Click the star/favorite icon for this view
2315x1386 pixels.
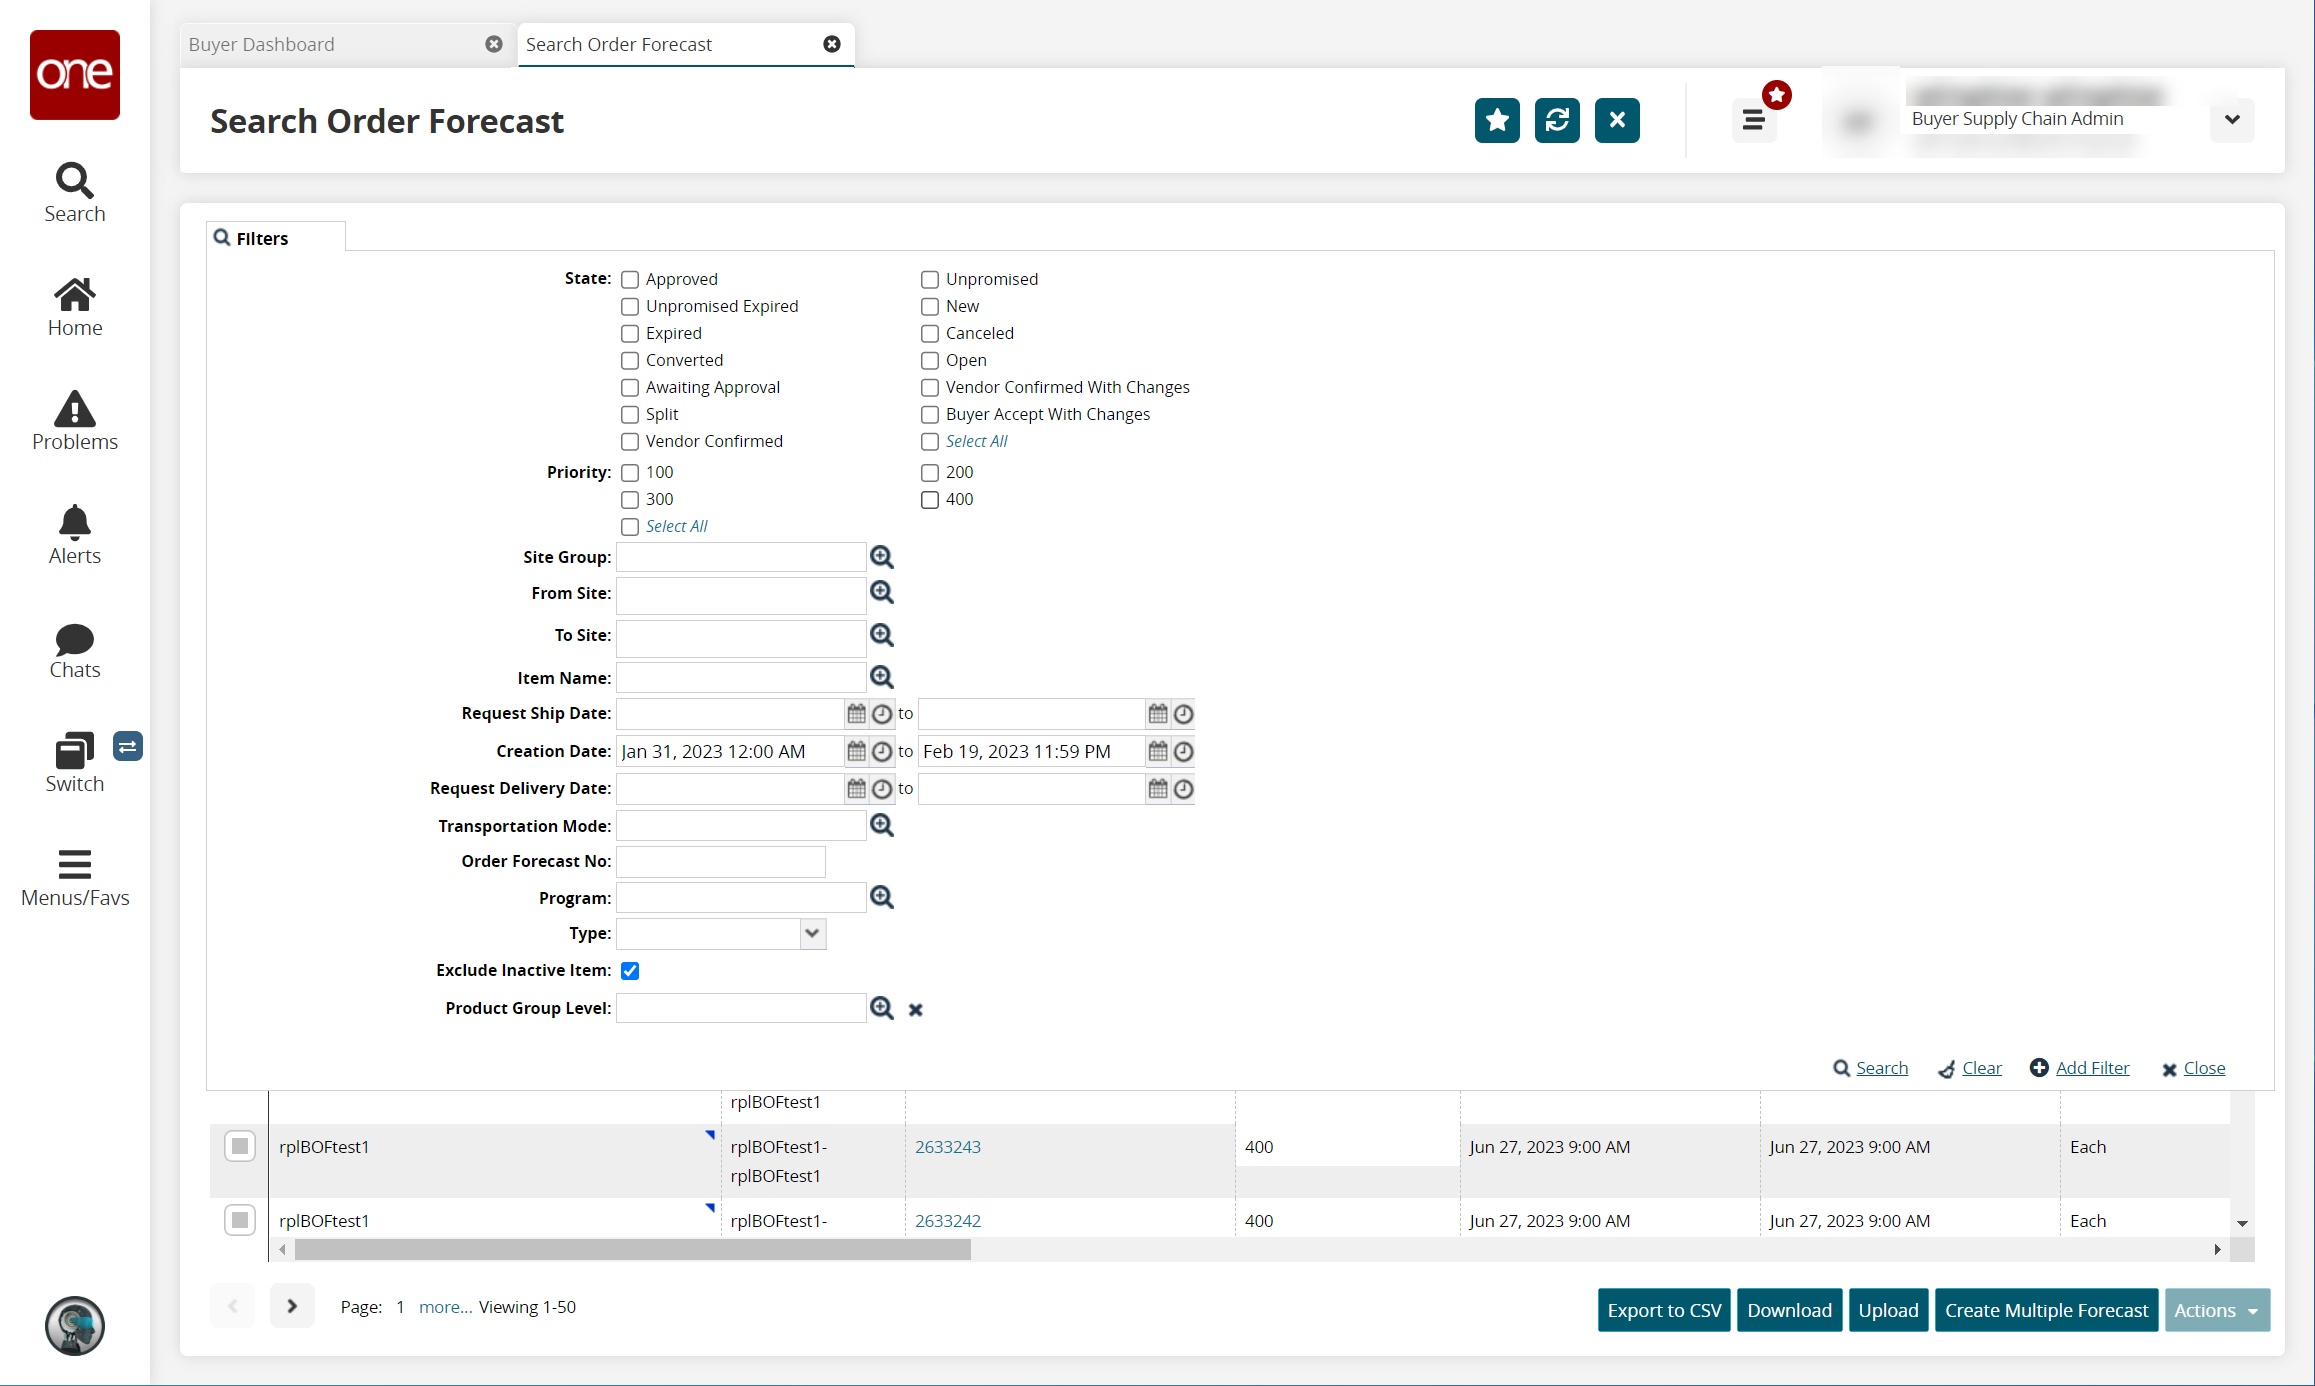coord(1497,120)
